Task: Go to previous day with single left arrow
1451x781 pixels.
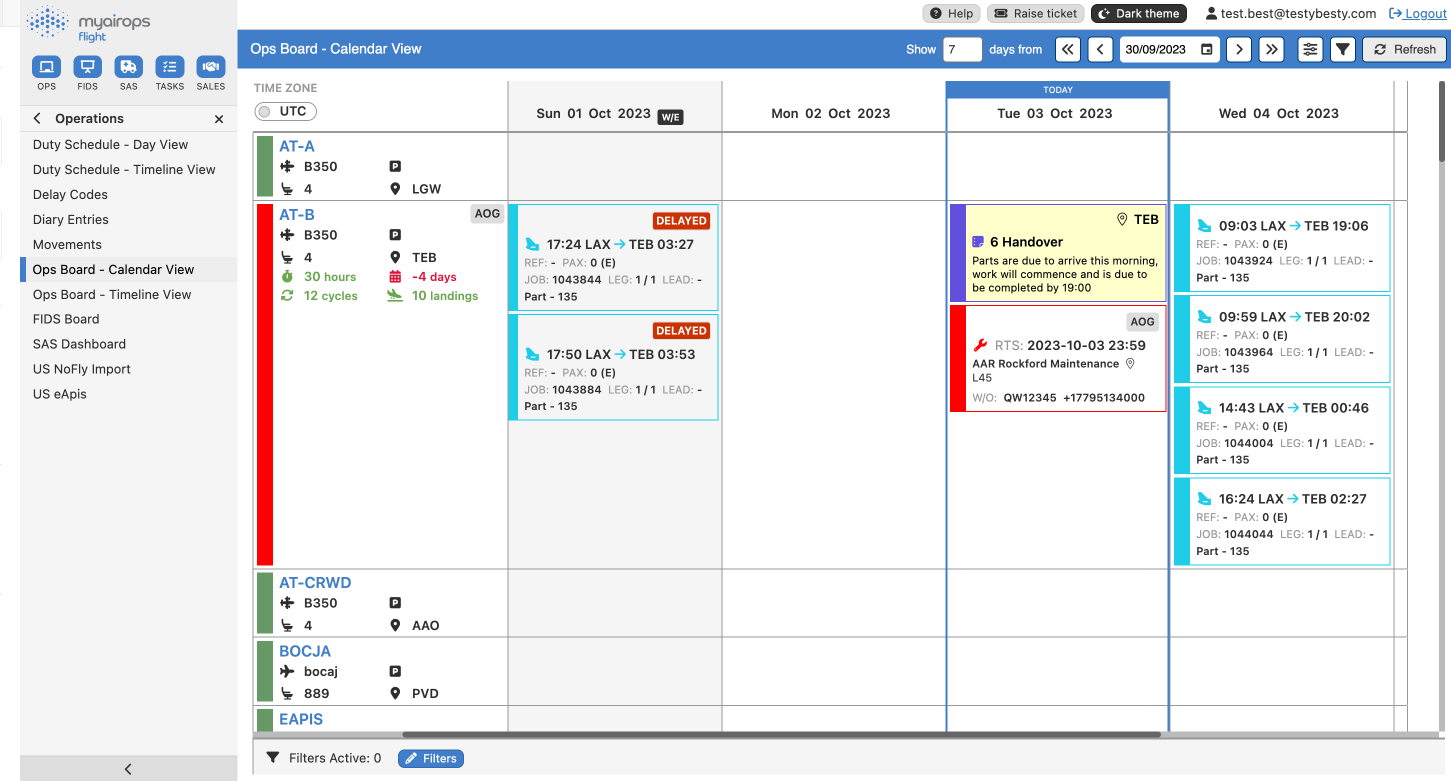Action: [x=1100, y=49]
